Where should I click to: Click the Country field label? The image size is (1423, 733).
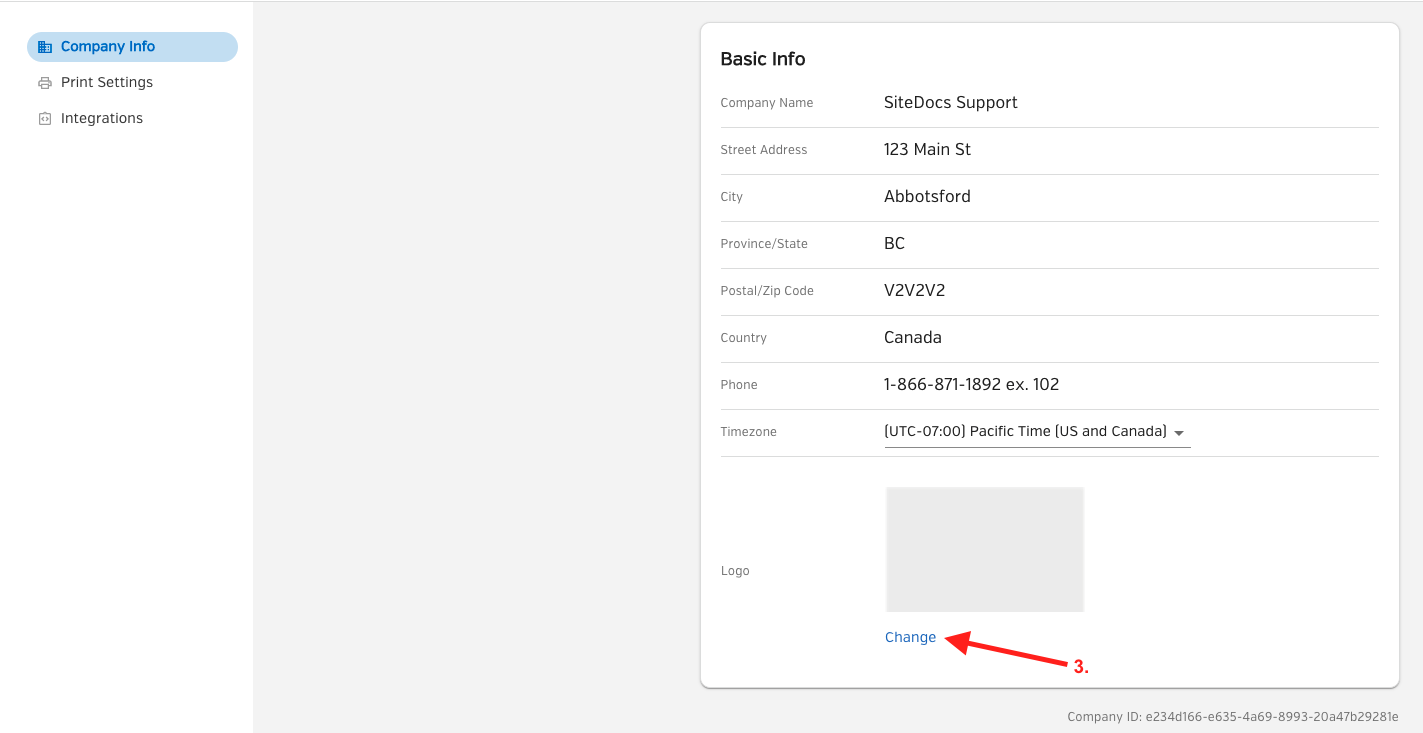(x=744, y=338)
